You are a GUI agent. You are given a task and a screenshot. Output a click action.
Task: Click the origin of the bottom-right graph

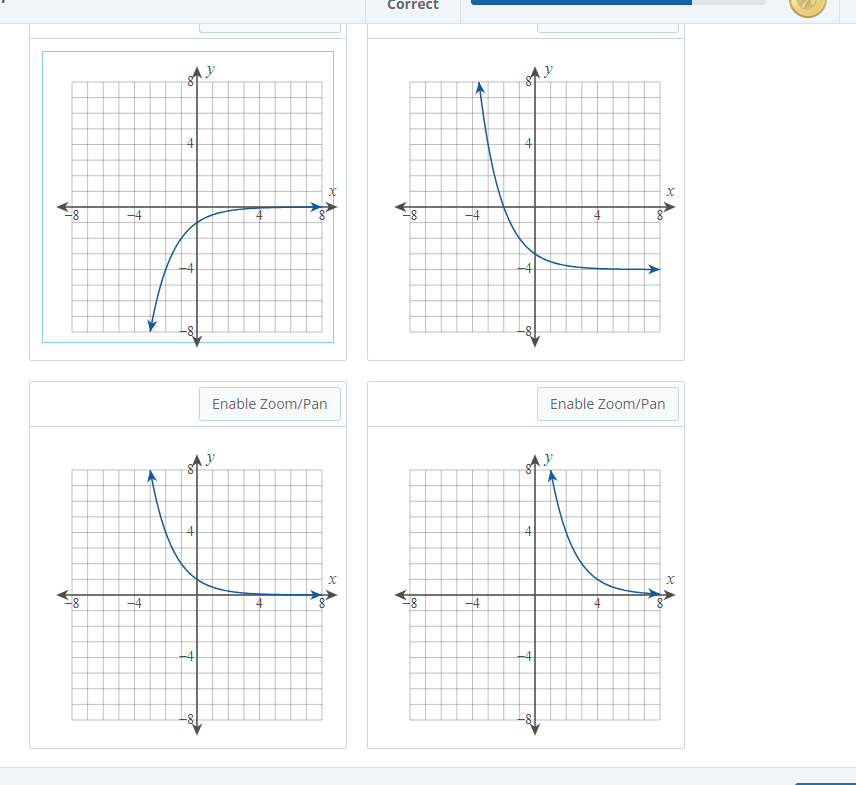coord(535,595)
